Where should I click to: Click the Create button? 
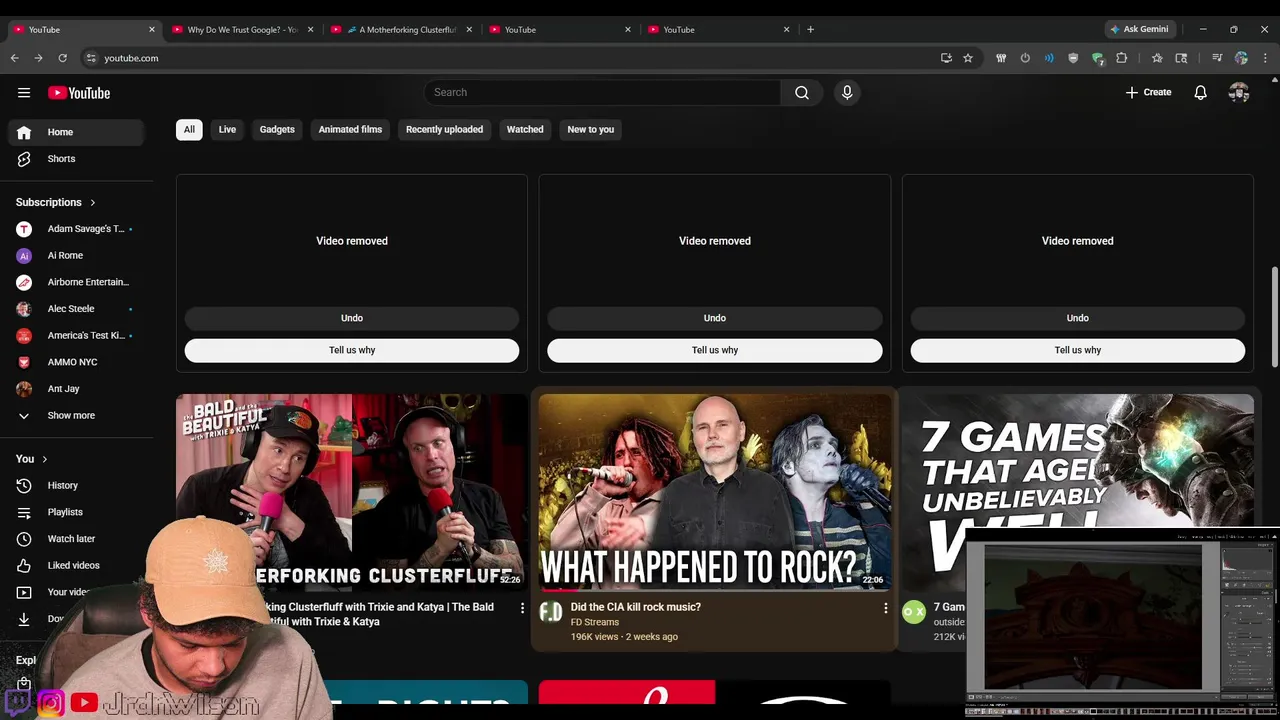1148,92
